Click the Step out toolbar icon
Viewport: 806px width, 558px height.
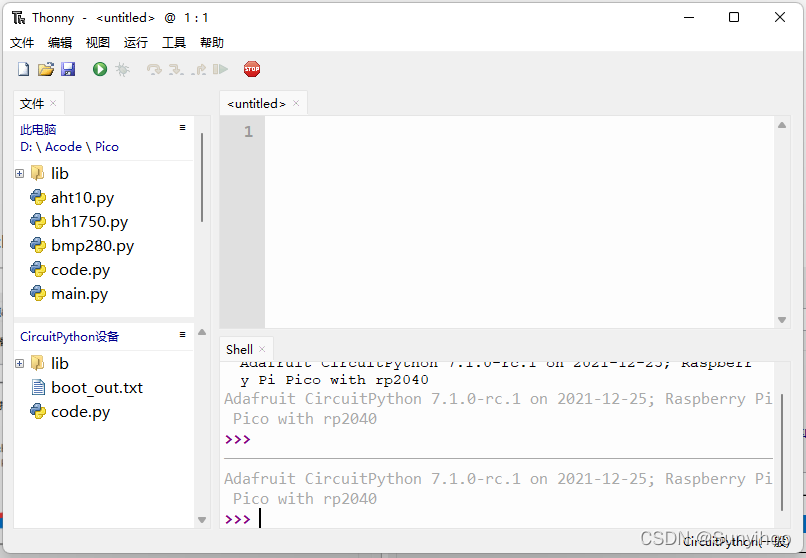[x=198, y=69]
